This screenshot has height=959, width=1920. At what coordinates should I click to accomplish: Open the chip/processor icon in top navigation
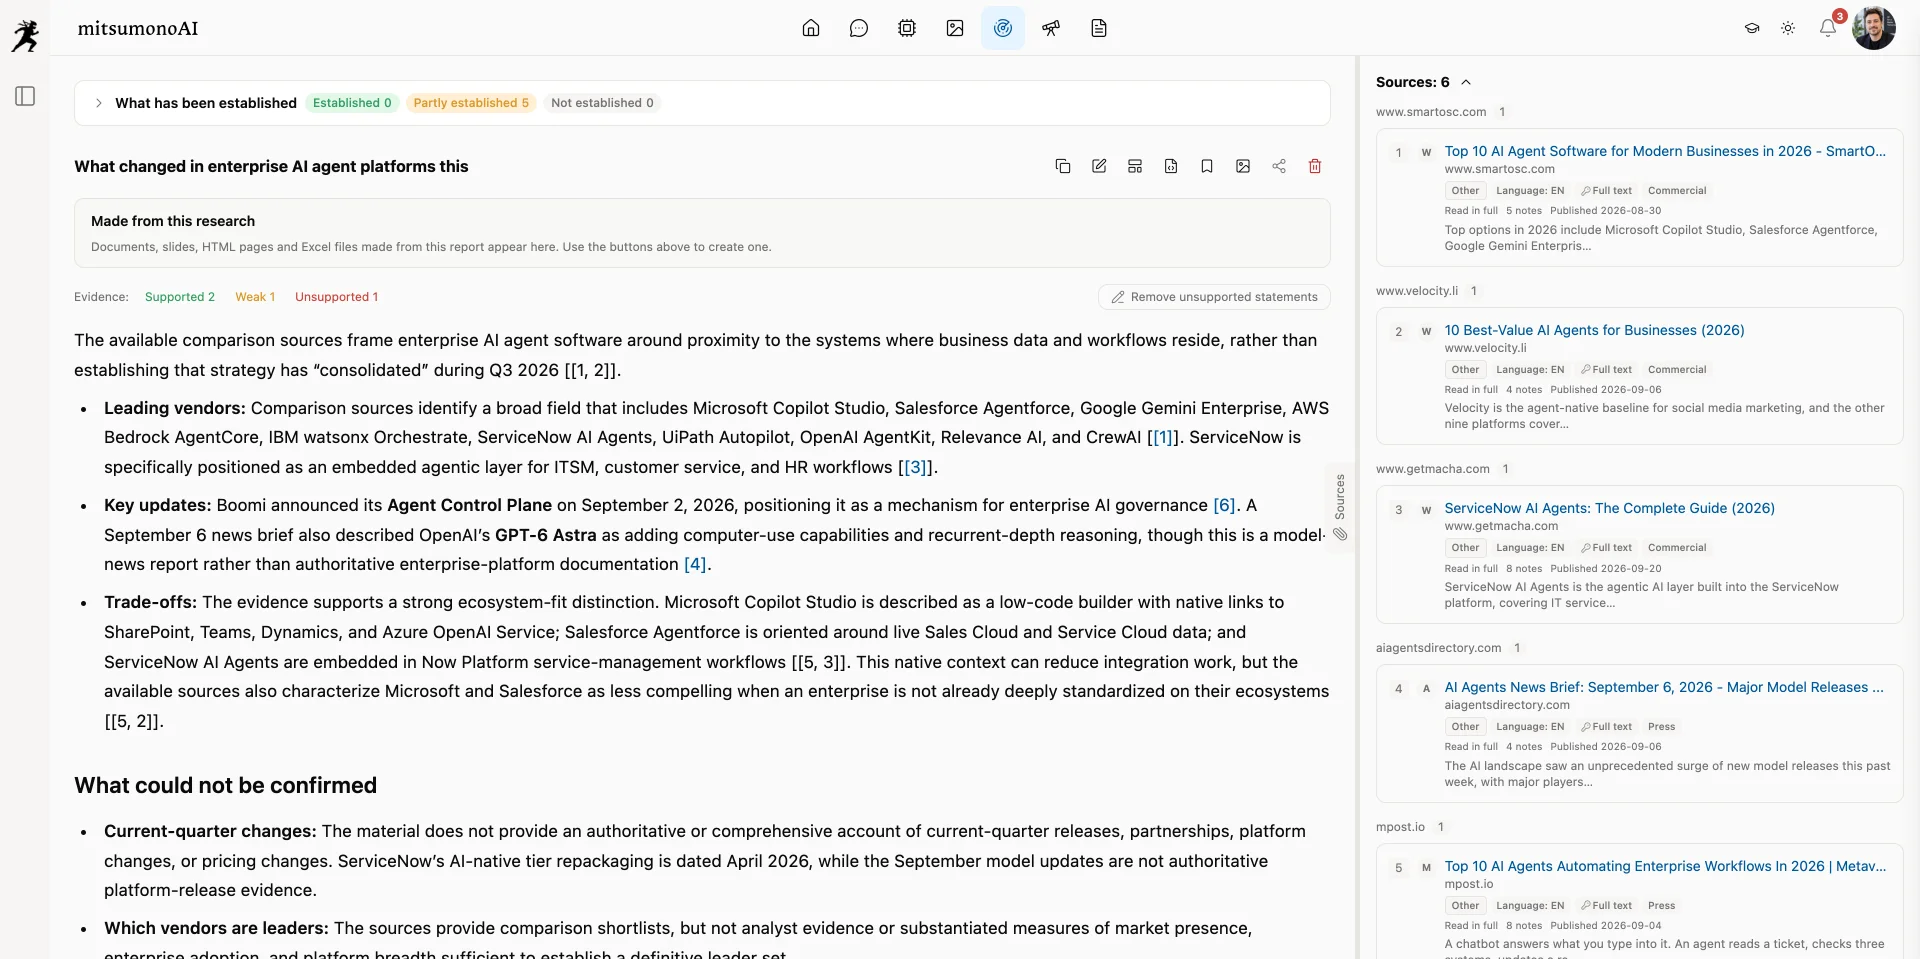[907, 28]
